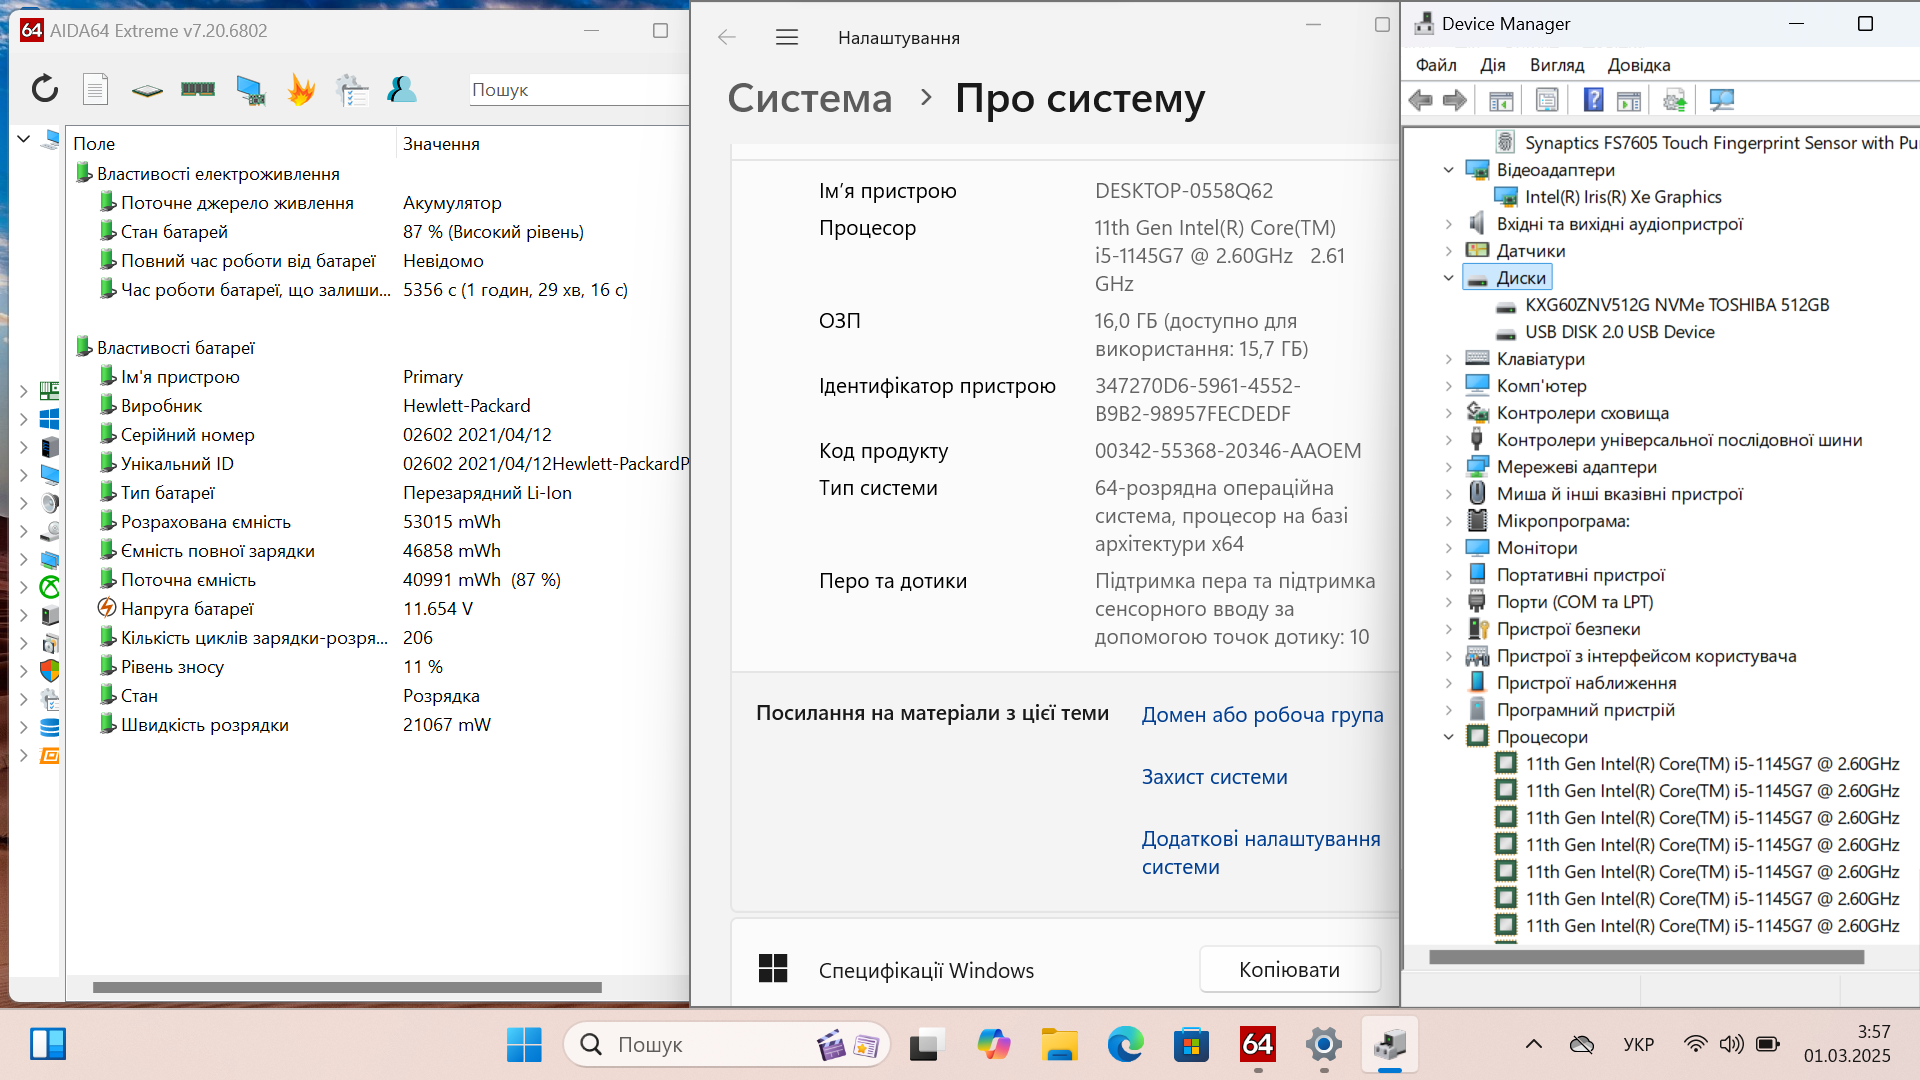Image resolution: width=1920 pixels, height=1080 pixels.
Task: Click the Device Manager update driver icon
Action: (x=1675, y=100)
